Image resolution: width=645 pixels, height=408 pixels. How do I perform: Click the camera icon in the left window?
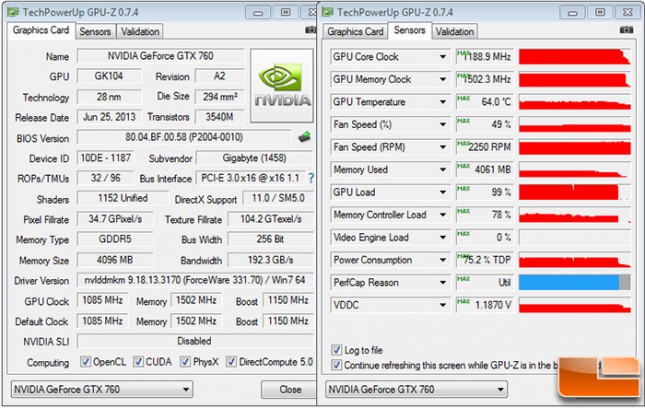point(311,30)
